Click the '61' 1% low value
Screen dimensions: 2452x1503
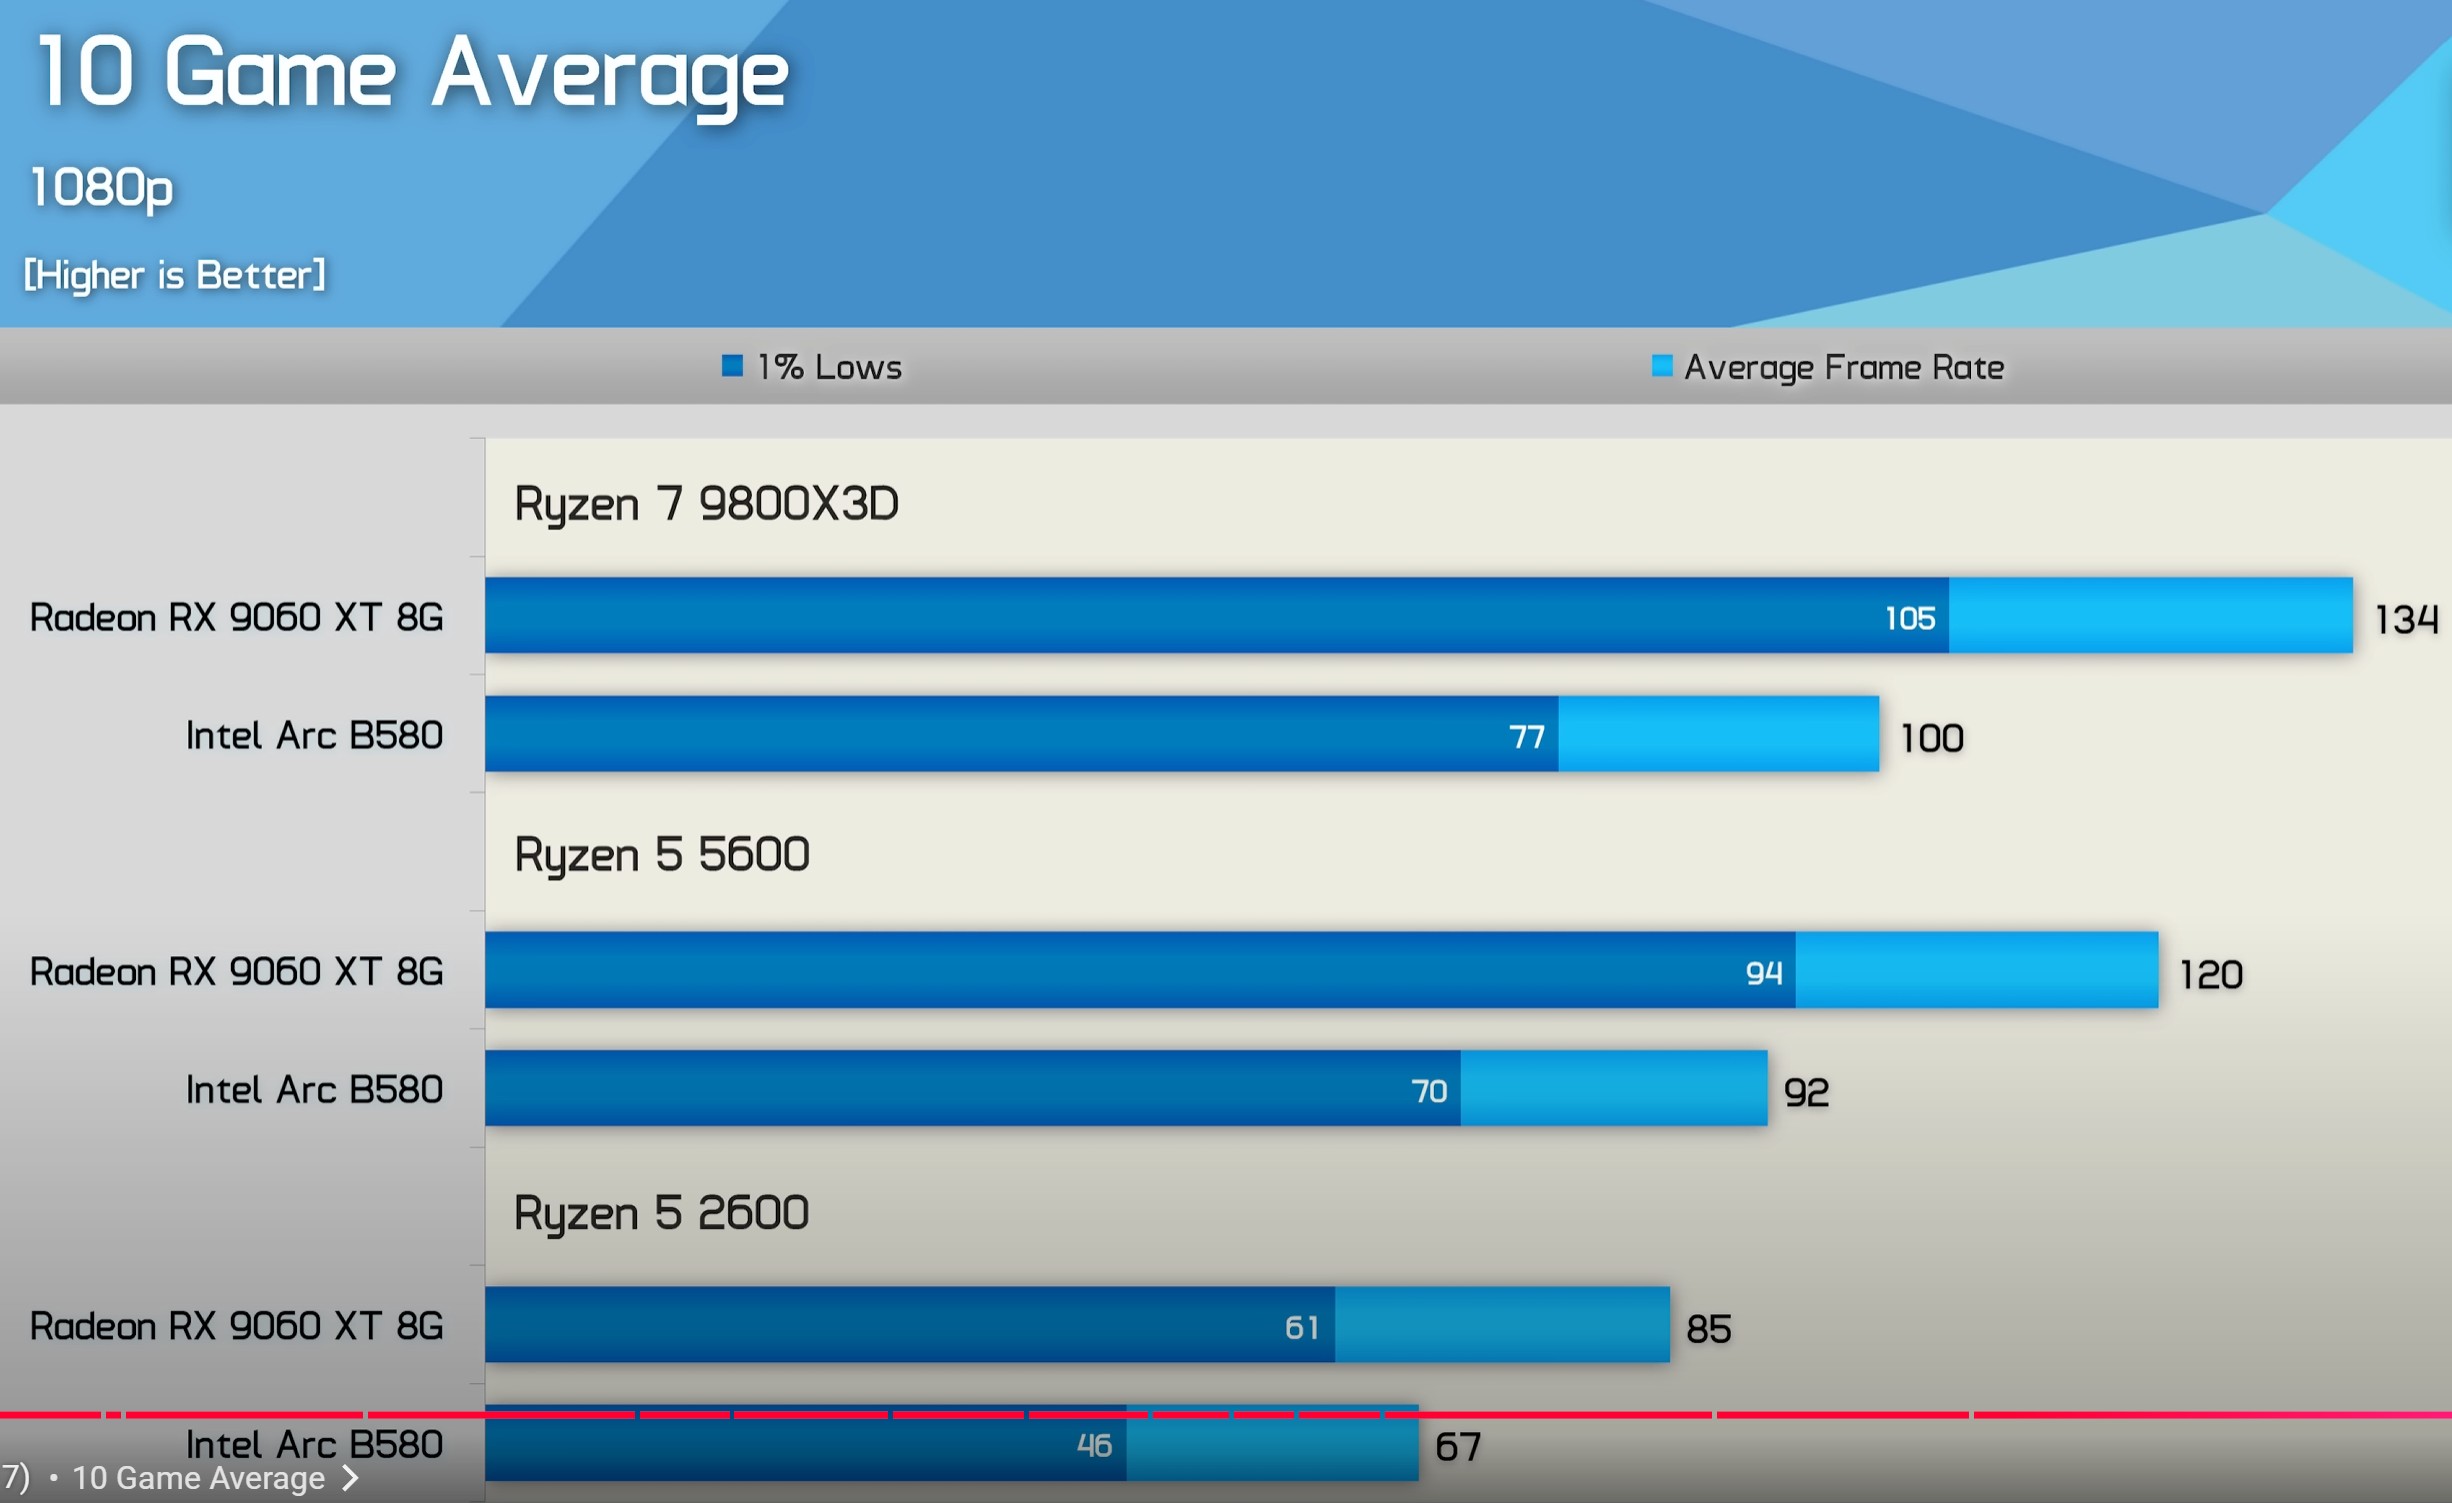[1302, 1328]
